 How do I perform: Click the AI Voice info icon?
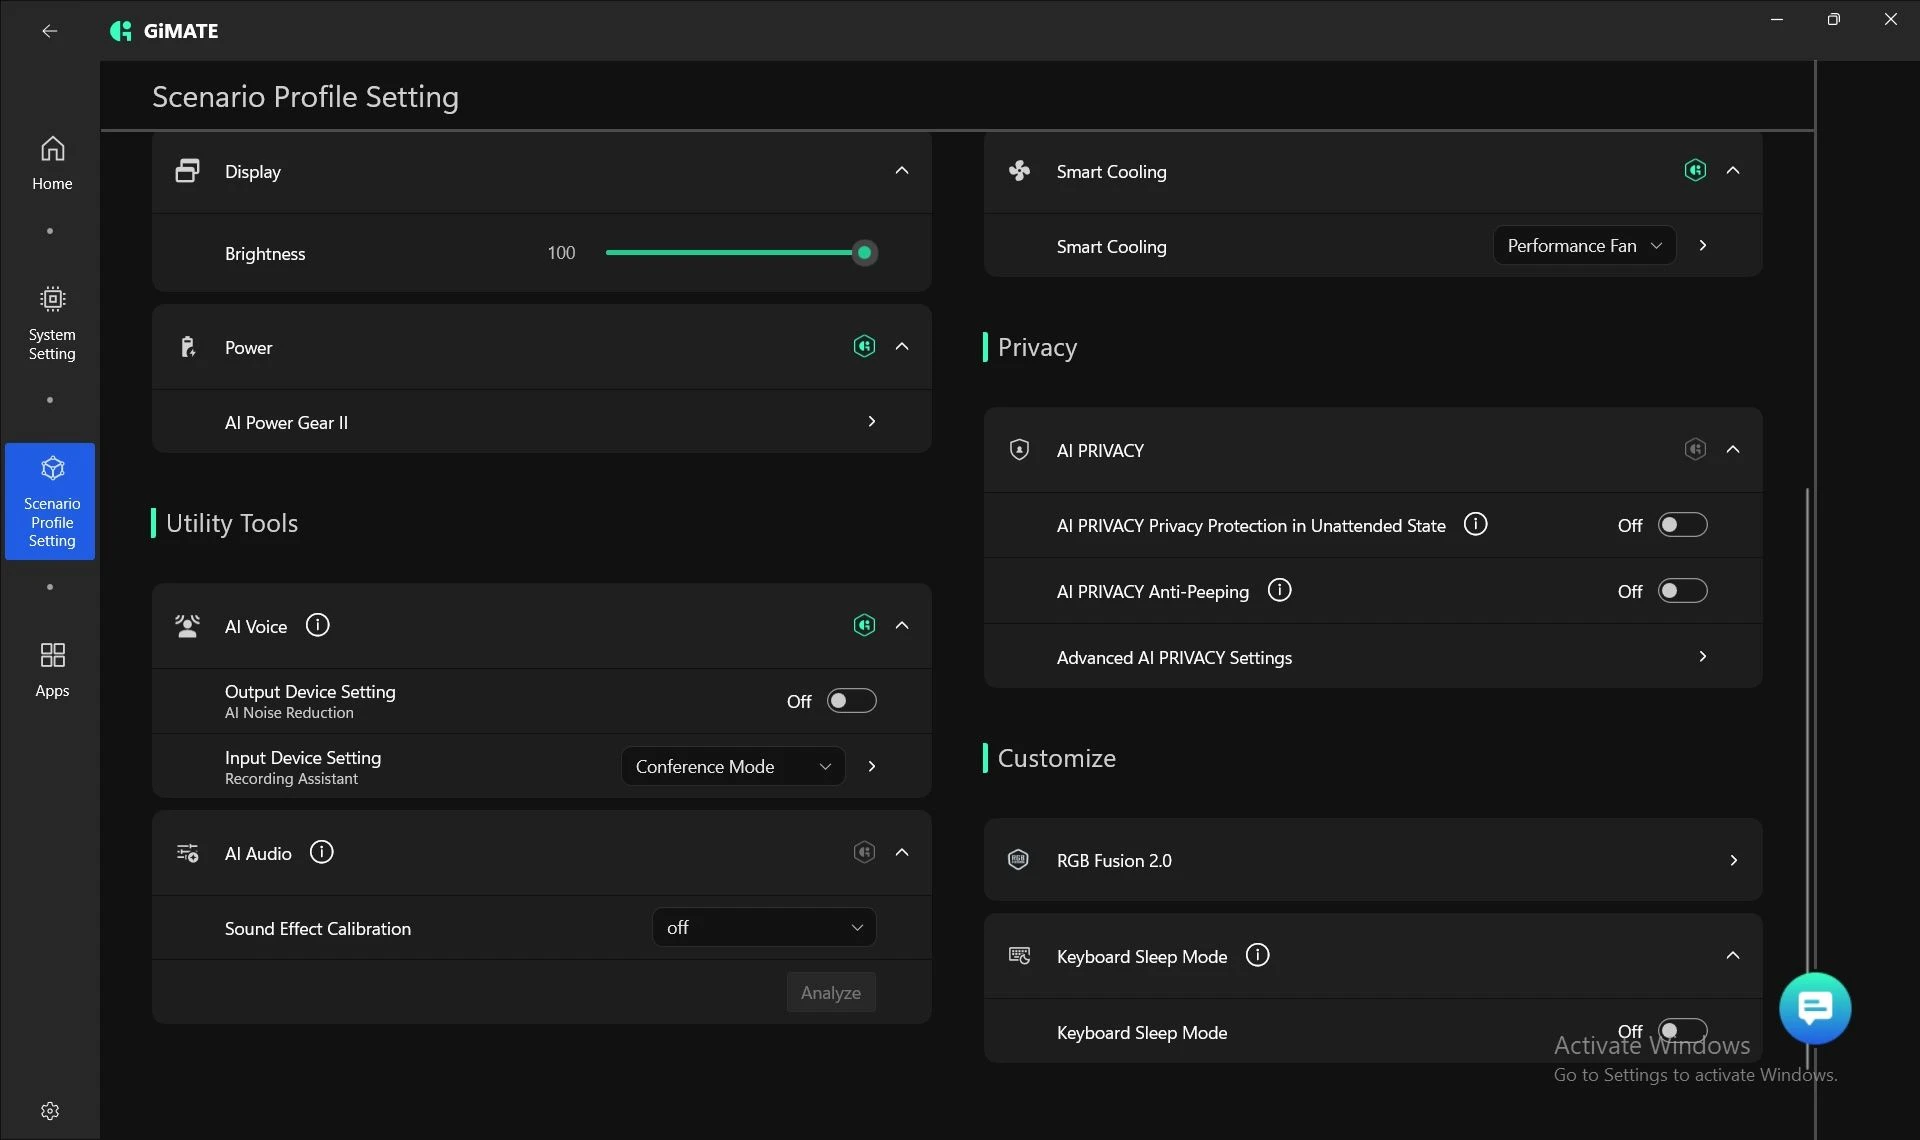click(317, 625)
